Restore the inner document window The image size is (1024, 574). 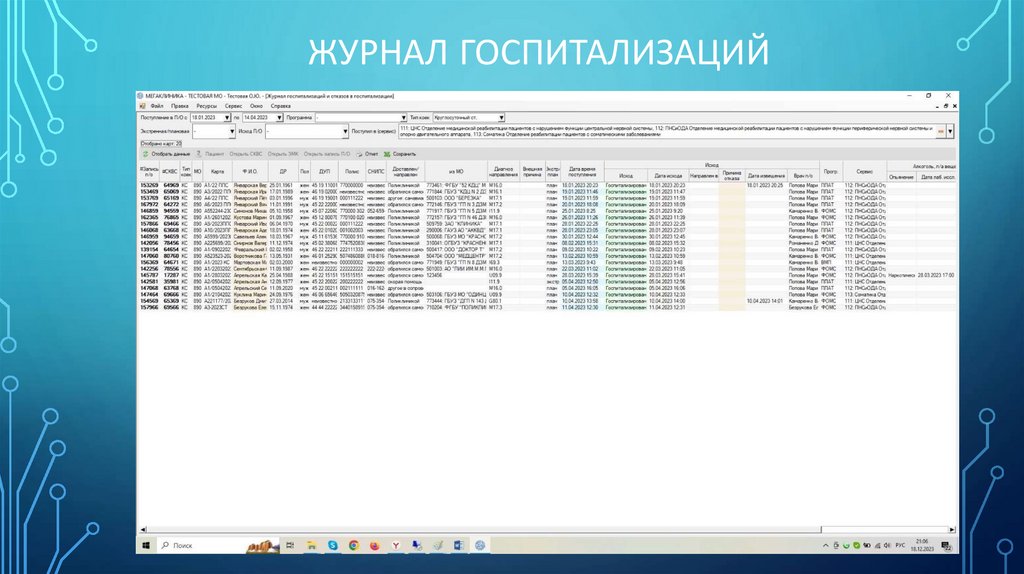946,106
